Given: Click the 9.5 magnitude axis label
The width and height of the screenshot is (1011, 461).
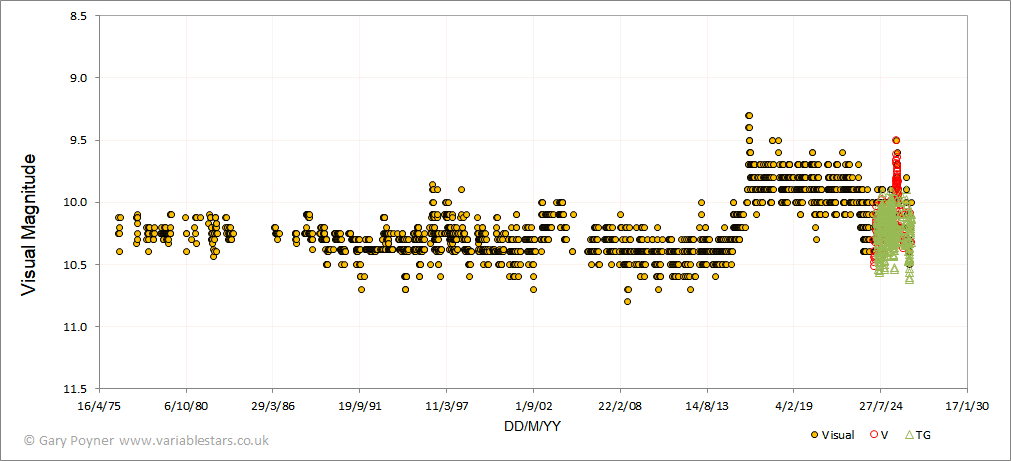Looking at the screenshot, I should click(x=77, y=140).
